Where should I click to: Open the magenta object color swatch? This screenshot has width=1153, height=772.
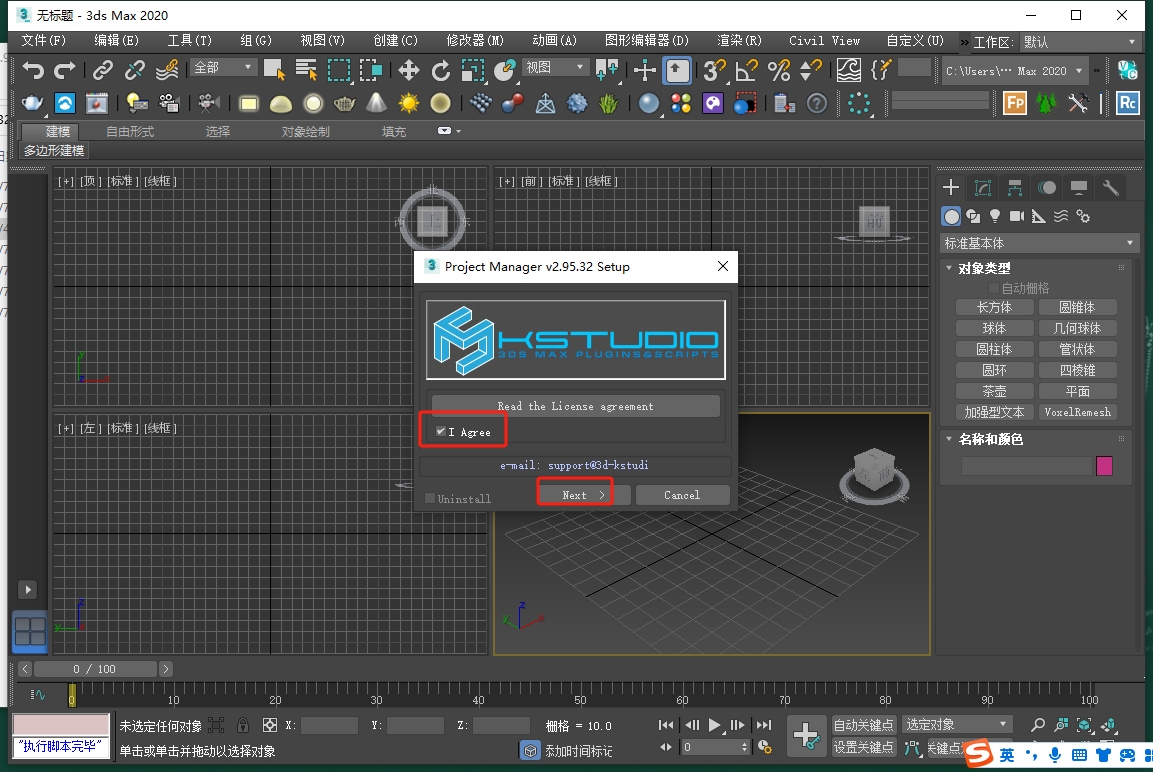1104,465
